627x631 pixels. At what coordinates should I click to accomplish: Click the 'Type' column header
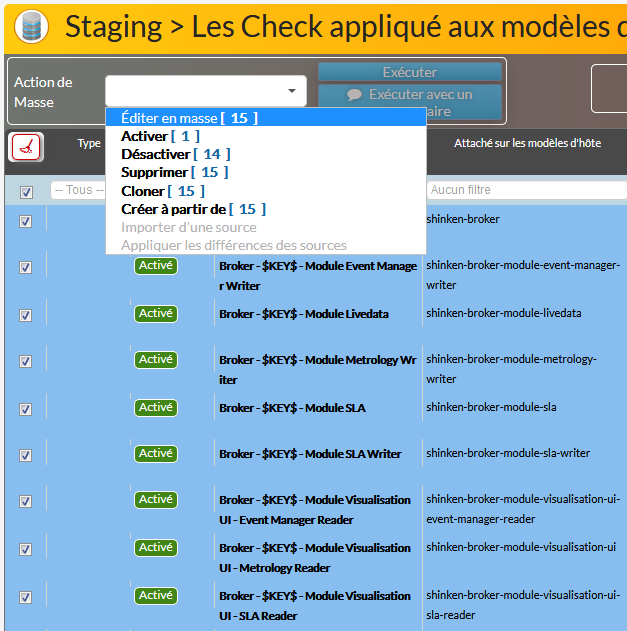pyautogui.click(x=89, y=143)
